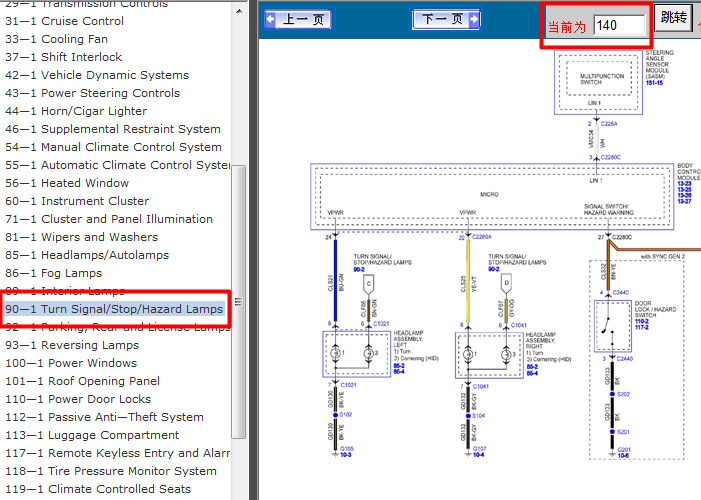Click the 跳转 jump button

673,18
